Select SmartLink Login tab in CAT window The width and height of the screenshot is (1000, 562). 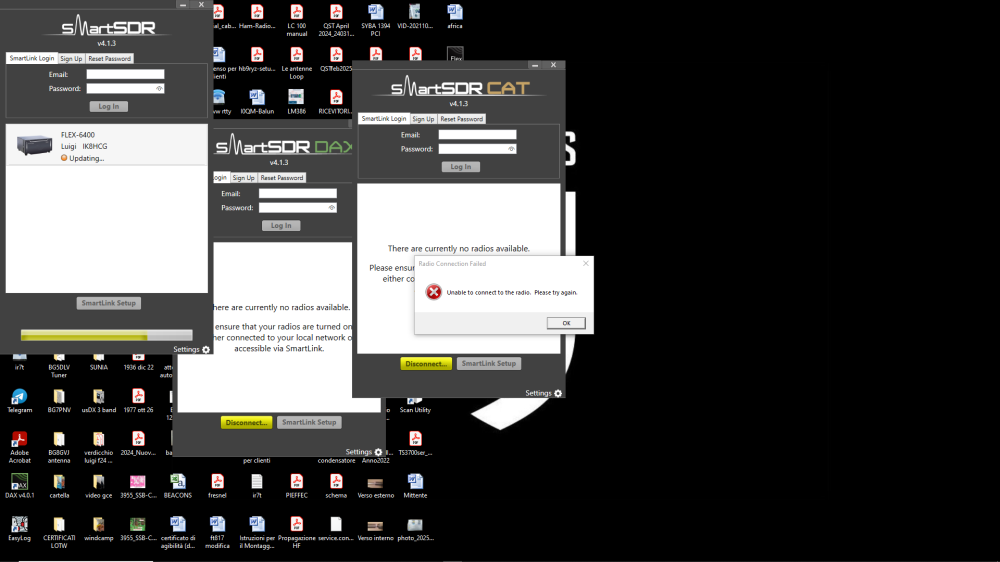coord(384,119)
